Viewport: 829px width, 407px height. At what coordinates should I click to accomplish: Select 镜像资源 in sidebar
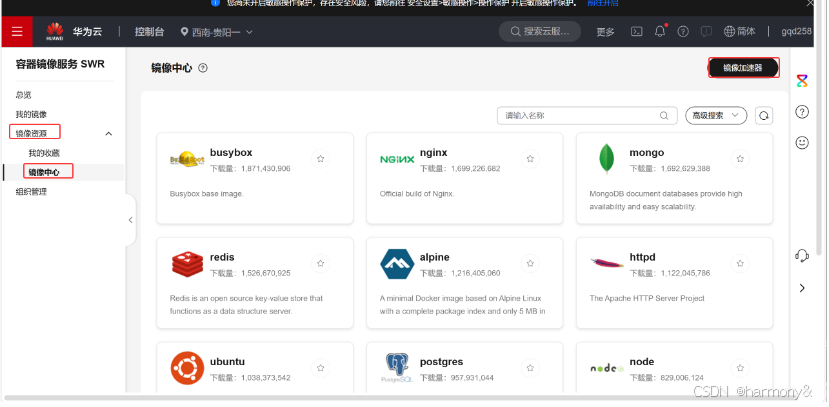pos(31,133)
